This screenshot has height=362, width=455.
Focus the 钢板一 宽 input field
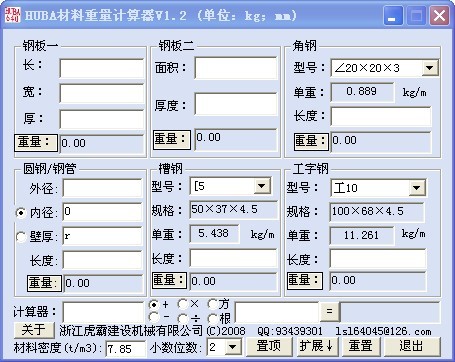pyautogui.click(x=102, y=93)
